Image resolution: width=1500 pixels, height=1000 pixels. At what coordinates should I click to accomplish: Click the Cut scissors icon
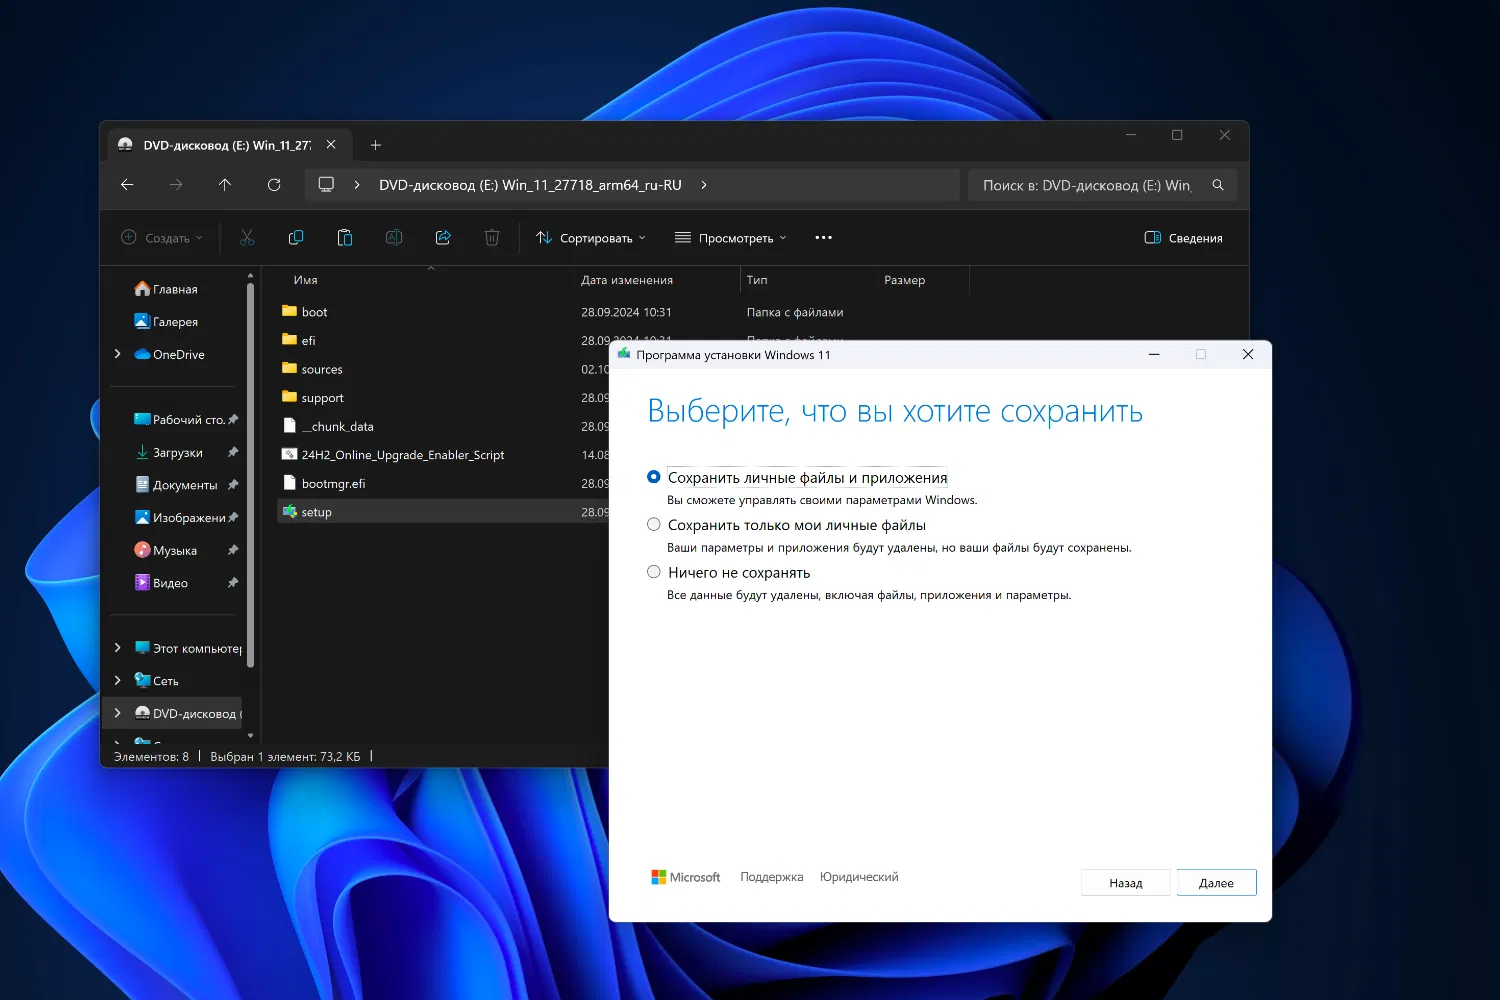click(247, 238)
